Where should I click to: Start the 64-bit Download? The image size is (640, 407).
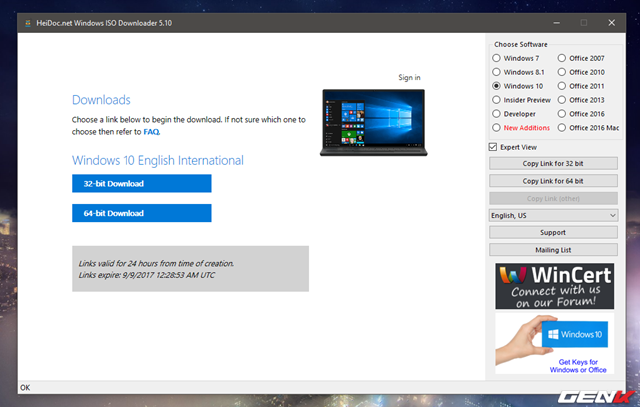pyautogui.click(x=142, y=213)
